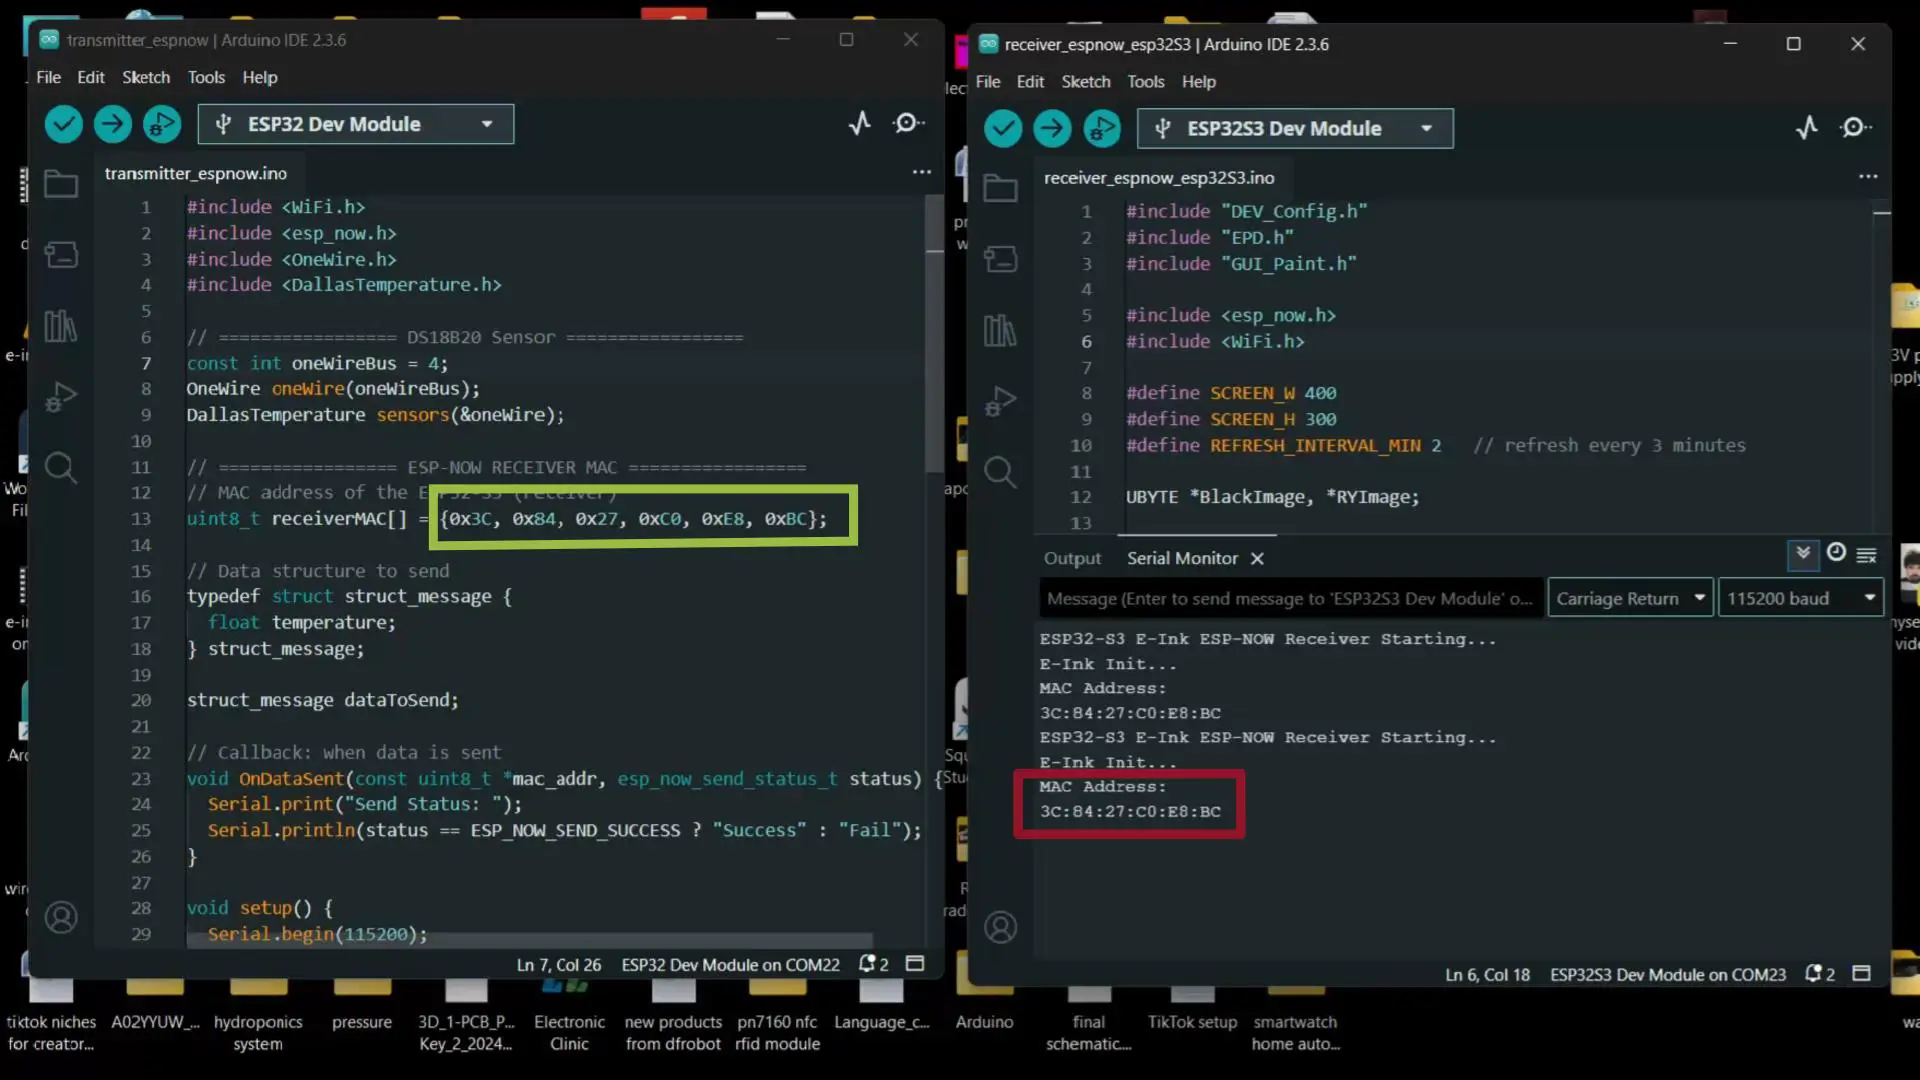Click Verify button in receiver window

click(1003, 128)
